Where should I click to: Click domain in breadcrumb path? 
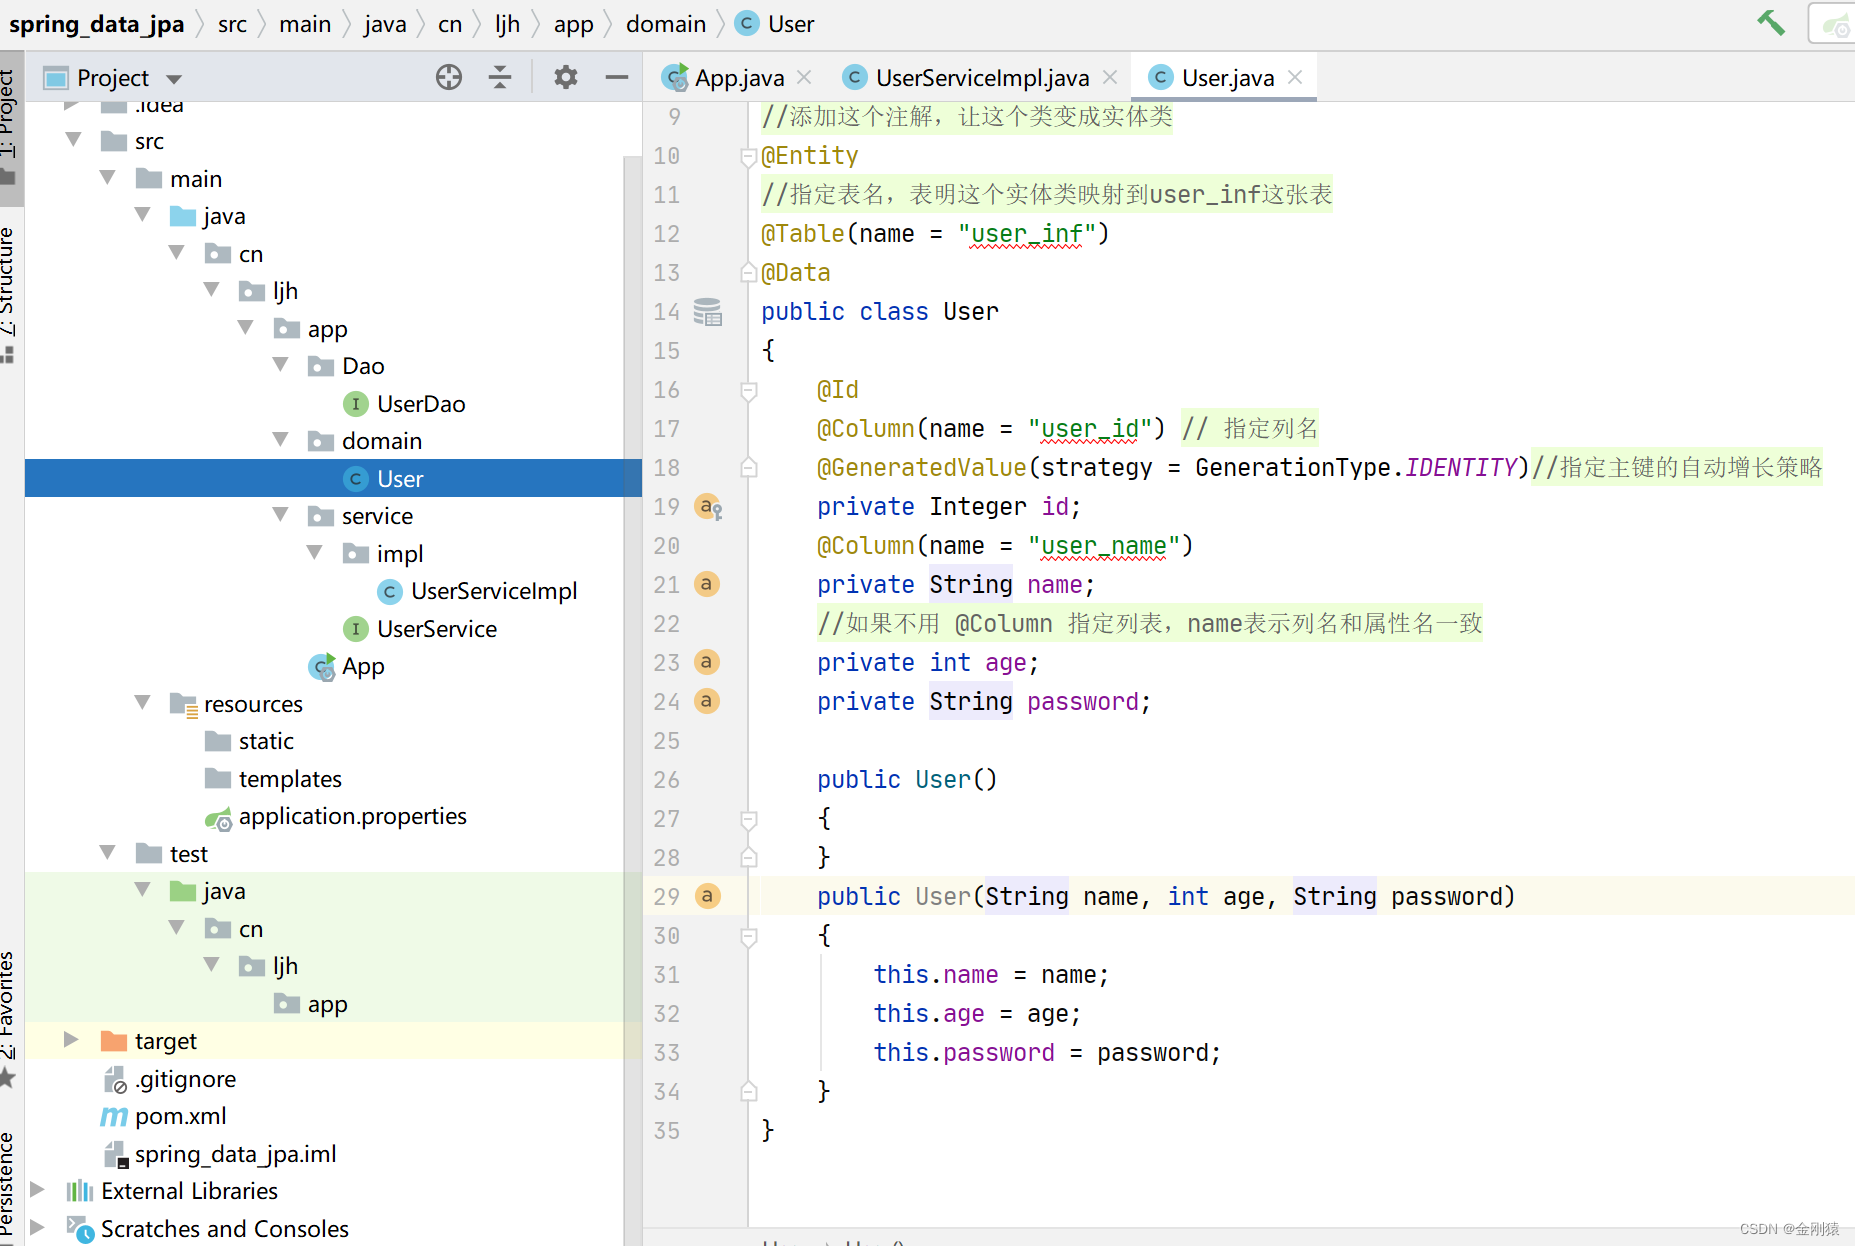(665, 24)
